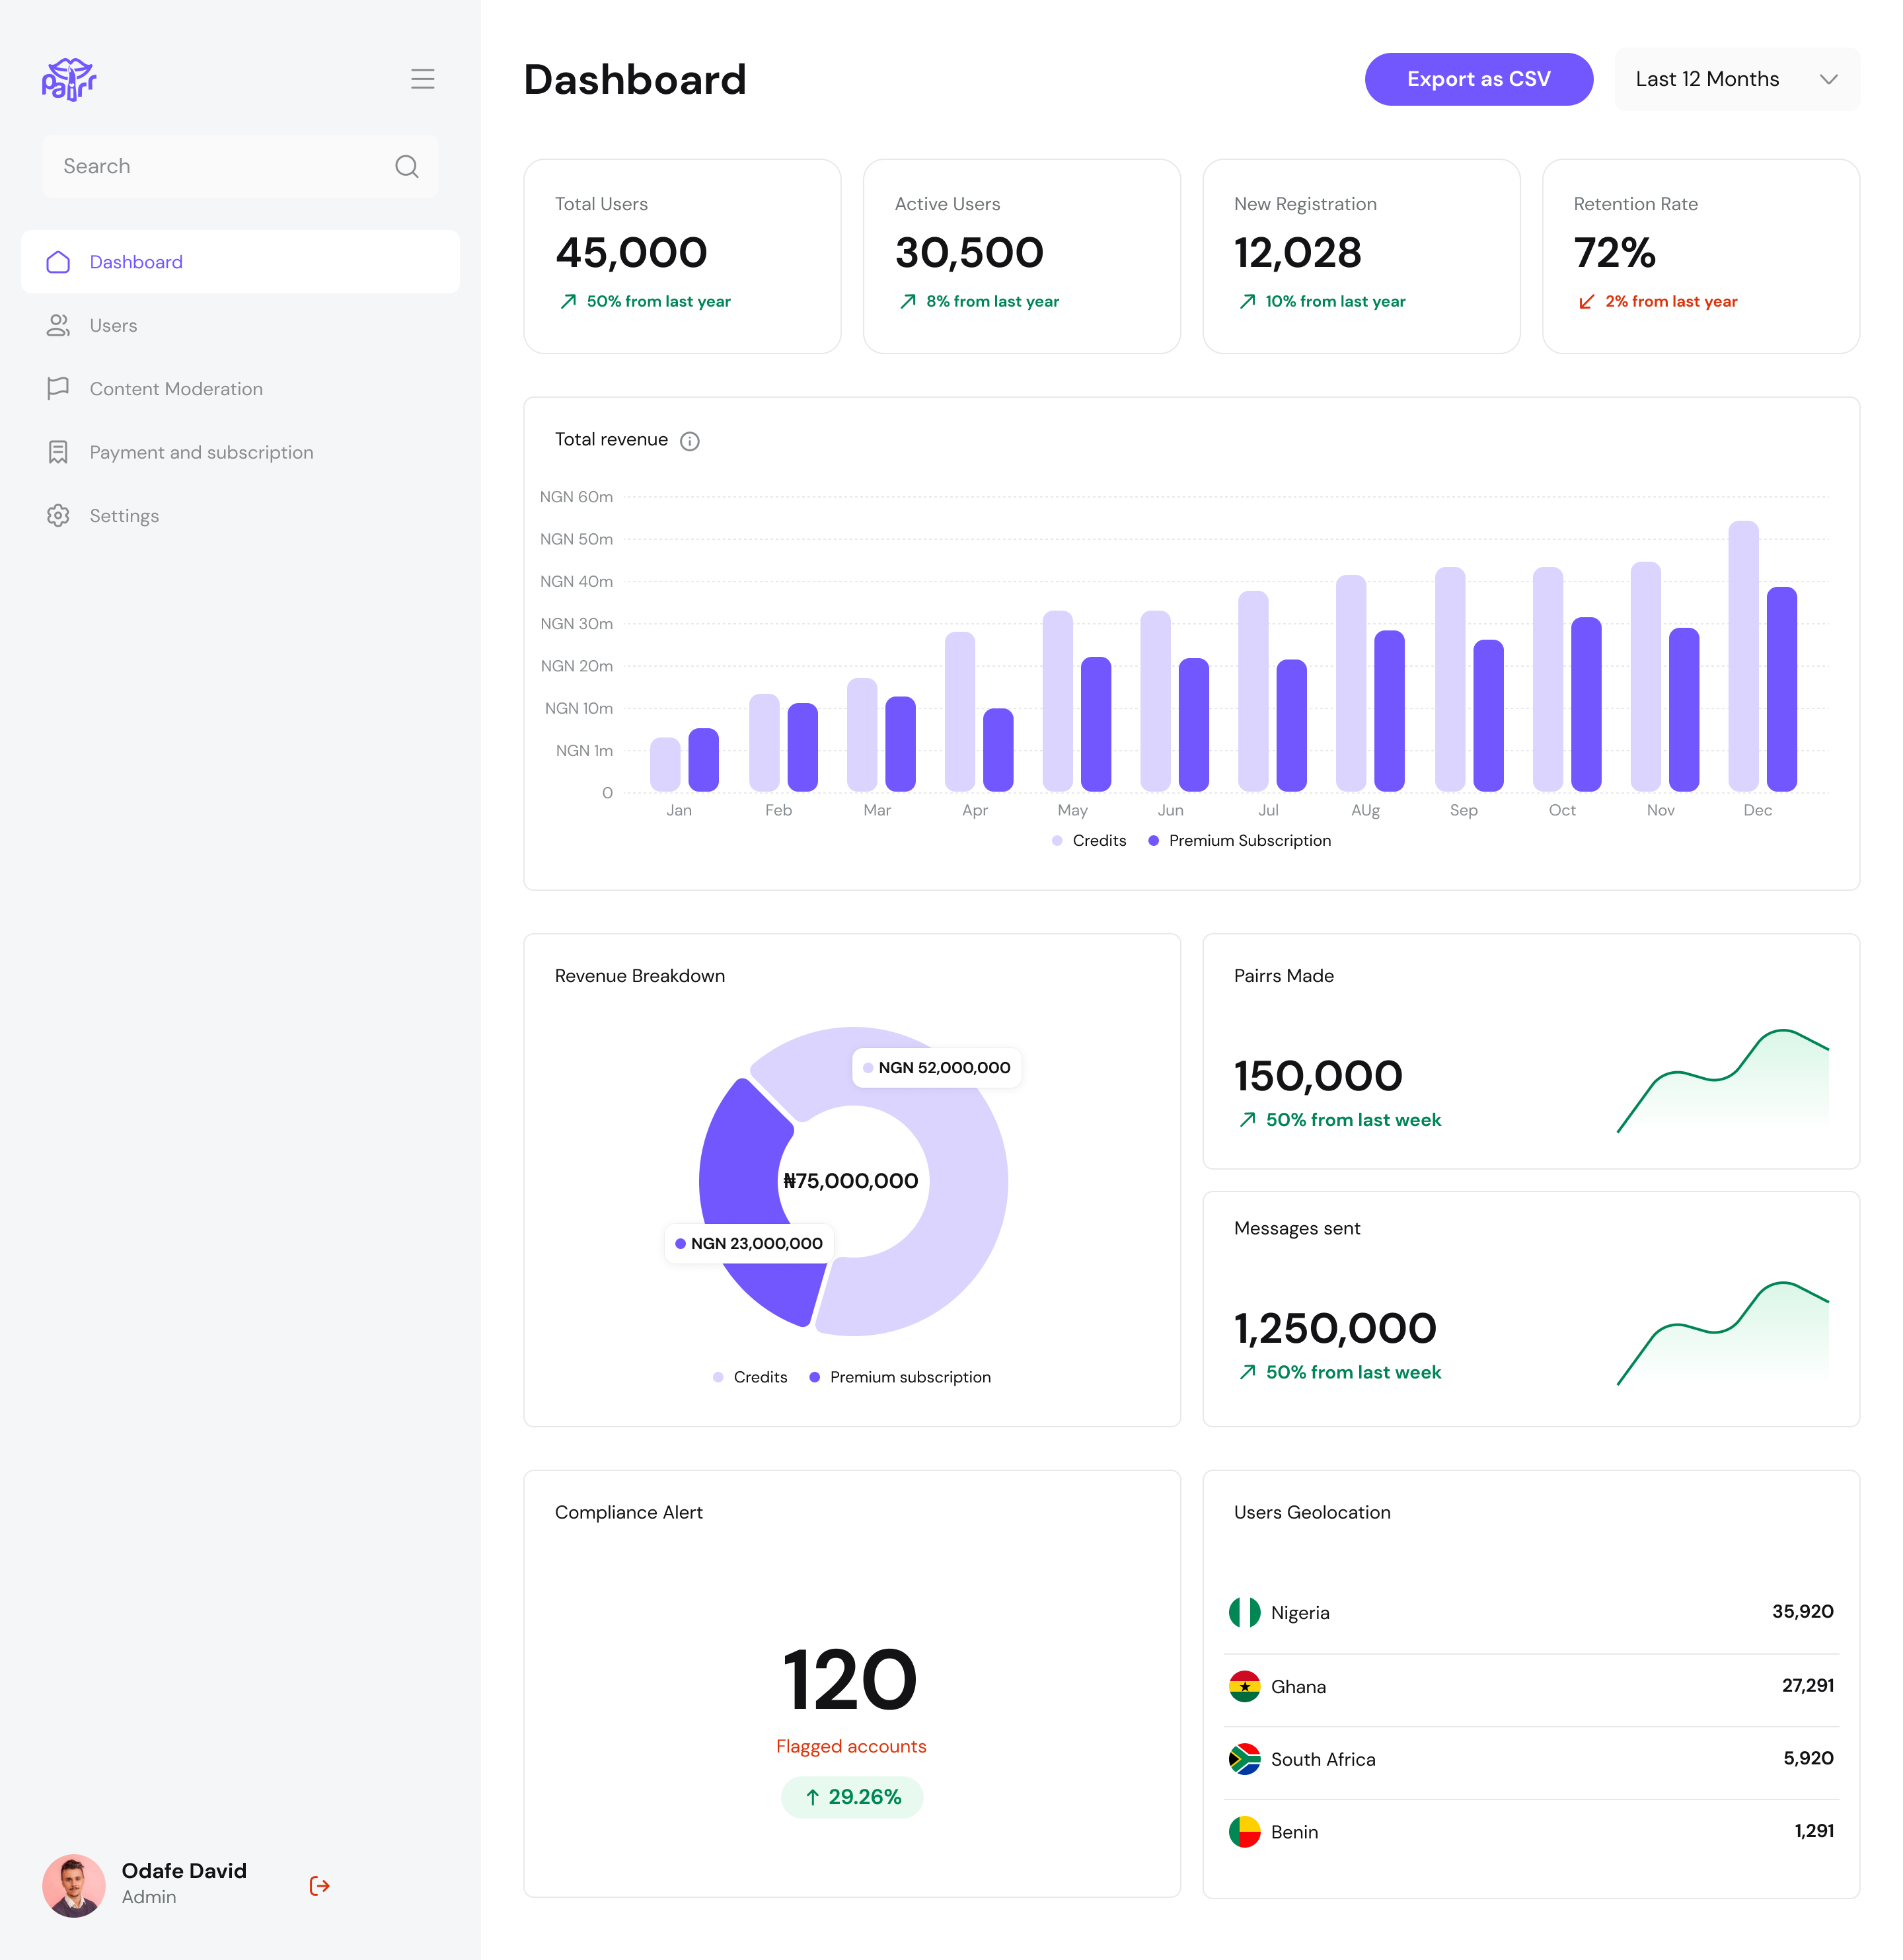The image size is (1903, 1960).
Task: Click the Retention Rate red downward arrow
Action: [1586, 301]
